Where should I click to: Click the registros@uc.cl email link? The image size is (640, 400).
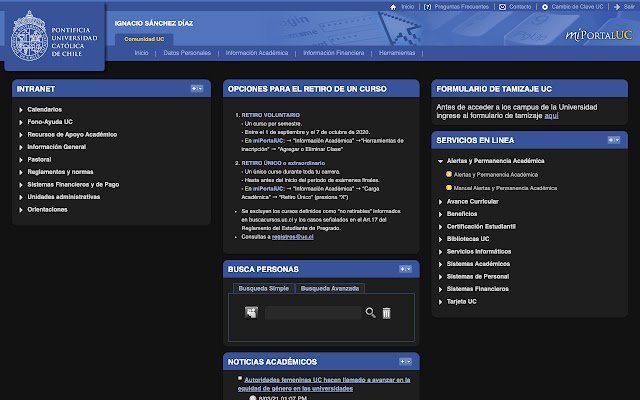293,237
